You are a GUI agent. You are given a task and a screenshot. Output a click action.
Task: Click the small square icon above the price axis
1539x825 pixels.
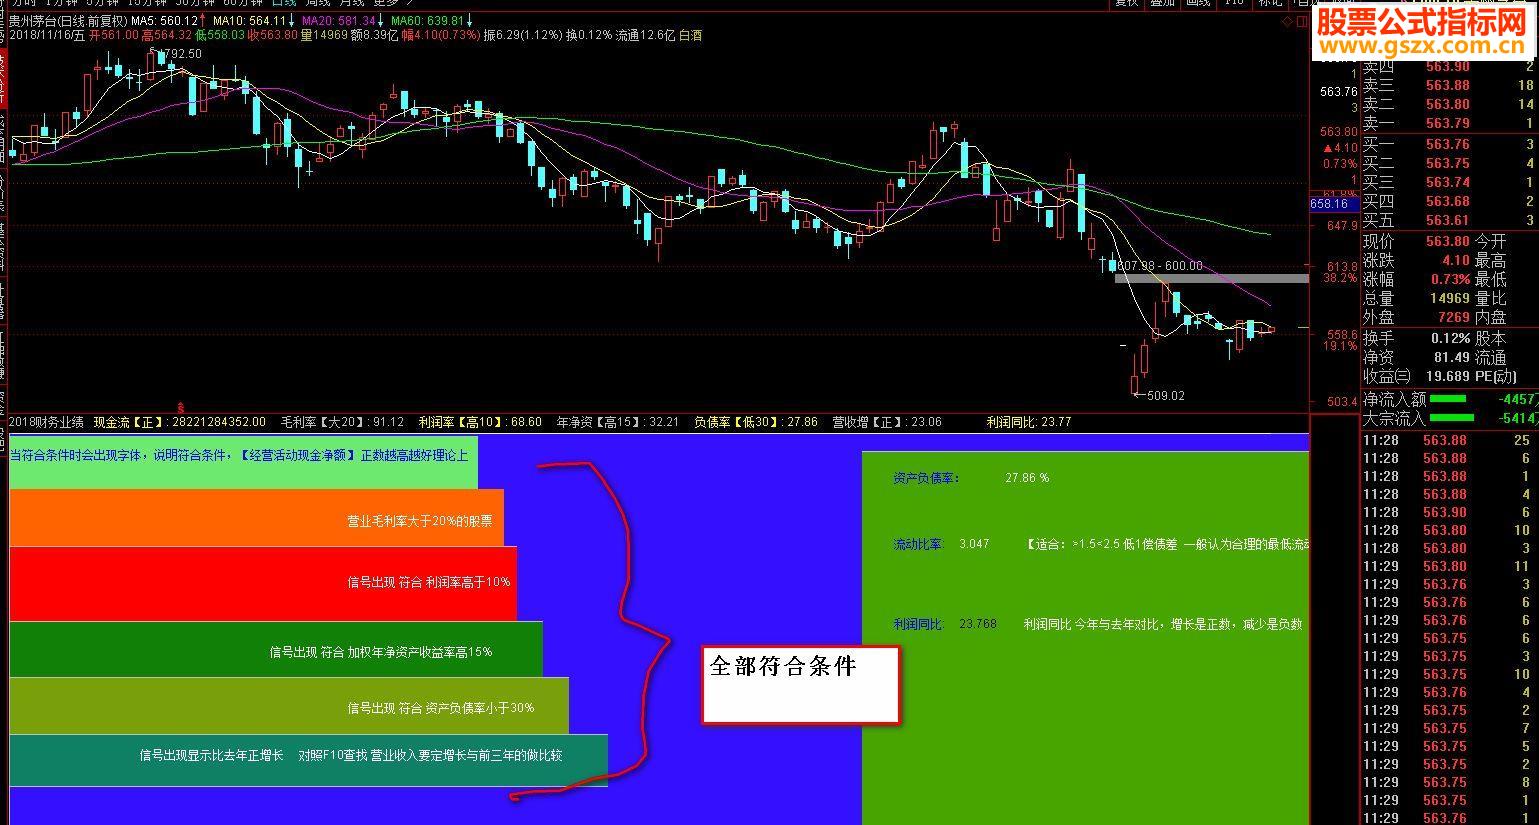[x=1301, y=20]
